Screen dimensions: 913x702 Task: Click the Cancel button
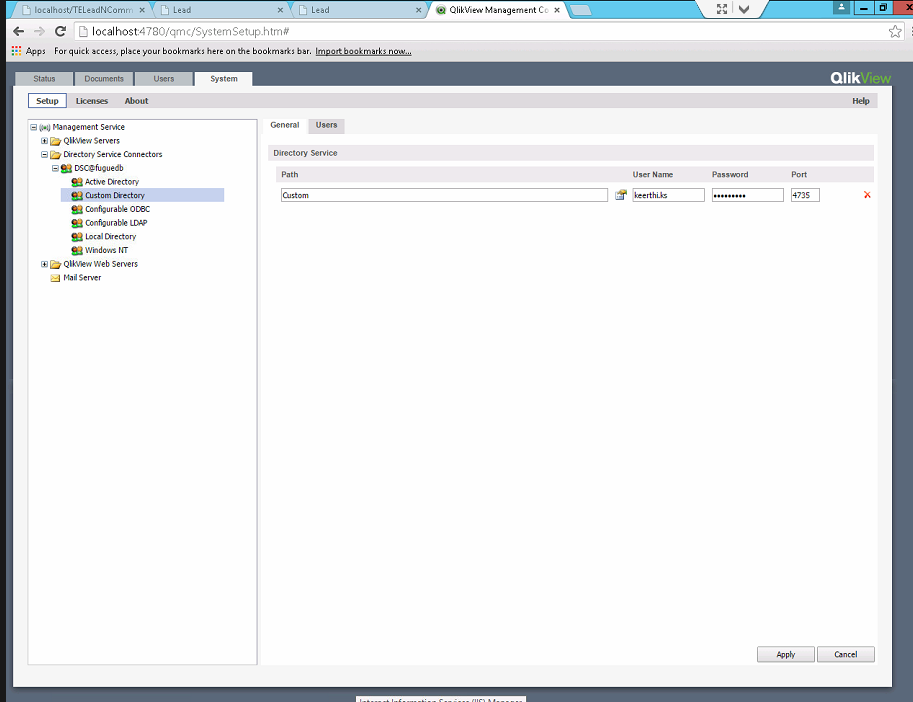845,654
